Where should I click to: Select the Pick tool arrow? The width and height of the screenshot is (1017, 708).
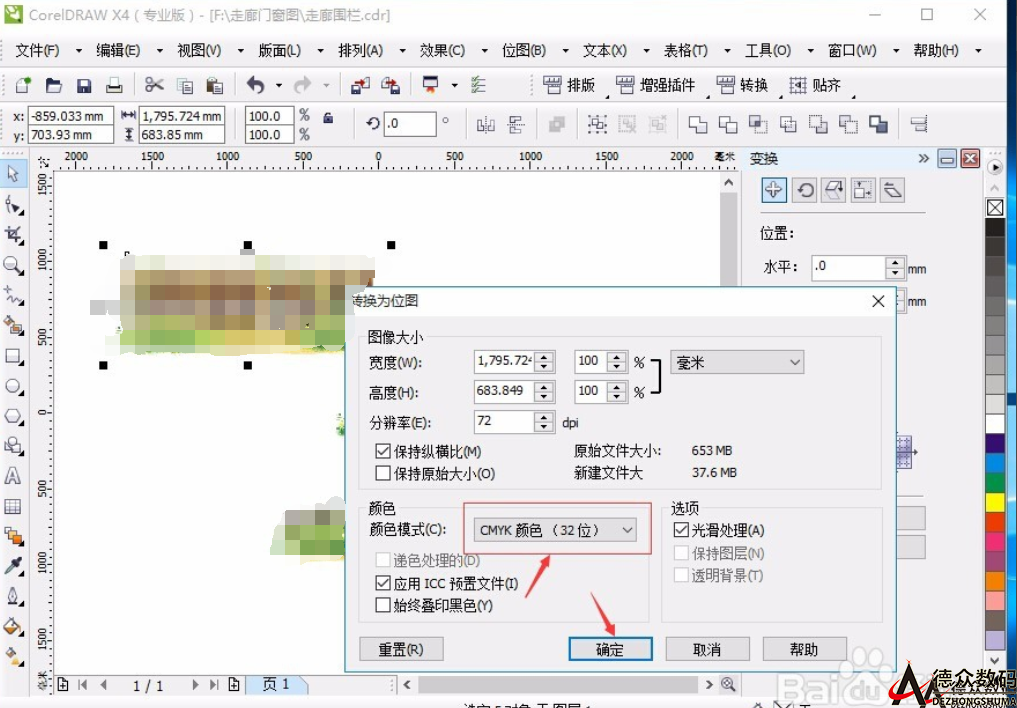pyautogui.click(x=13, y=174)
